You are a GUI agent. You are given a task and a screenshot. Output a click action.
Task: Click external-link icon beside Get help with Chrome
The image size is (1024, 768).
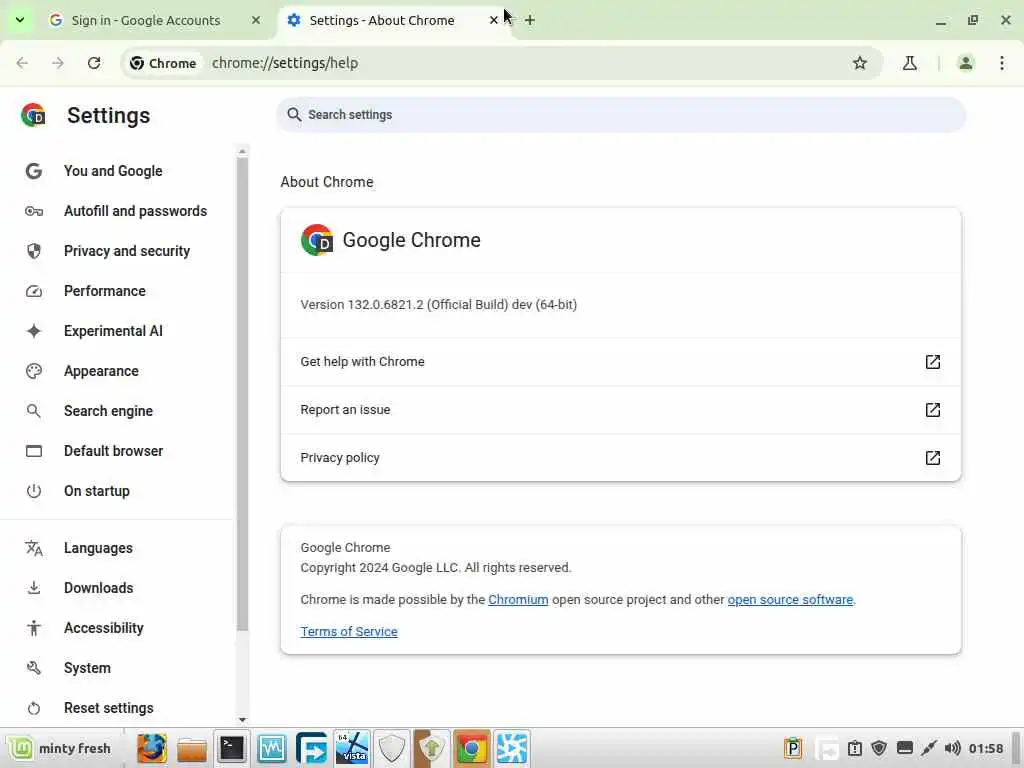[x=933, y=362]
